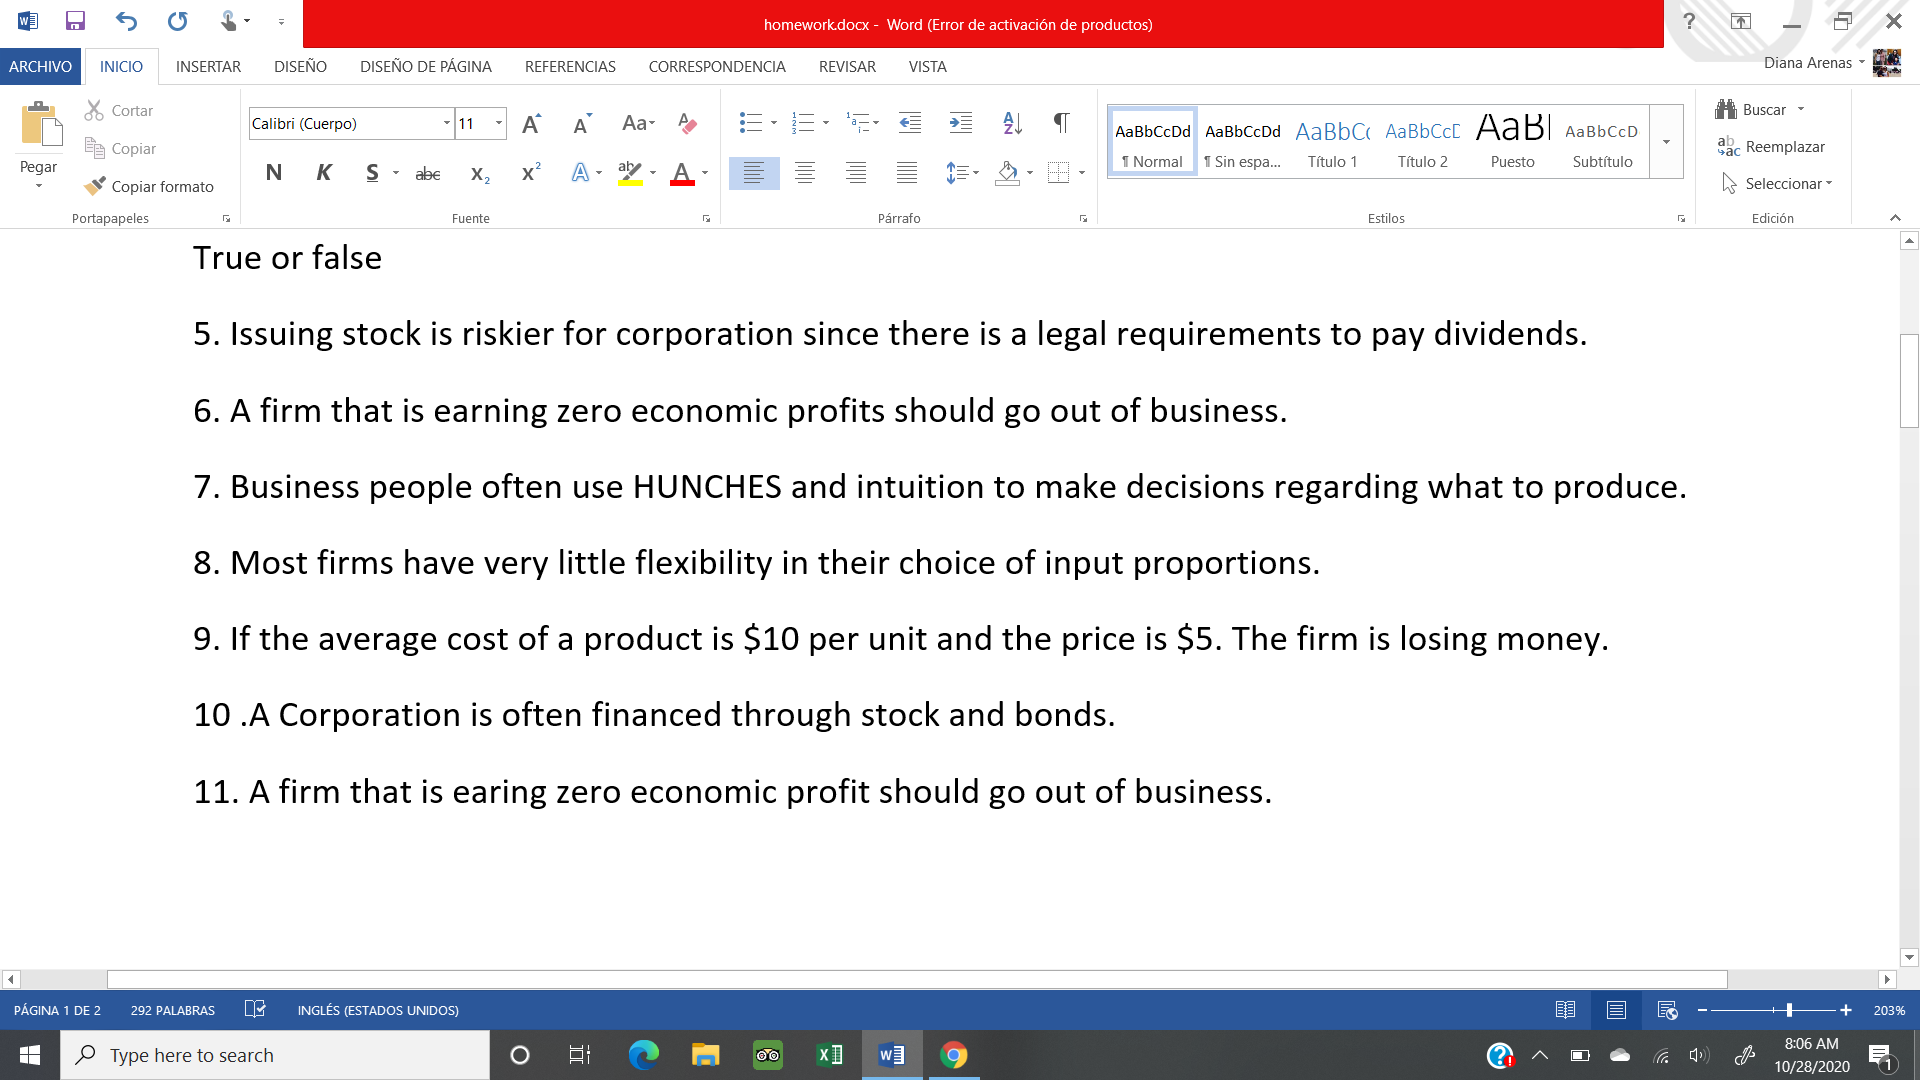Click the red font color swatch
This screenshot has height=1080, width=1920.
682,173
